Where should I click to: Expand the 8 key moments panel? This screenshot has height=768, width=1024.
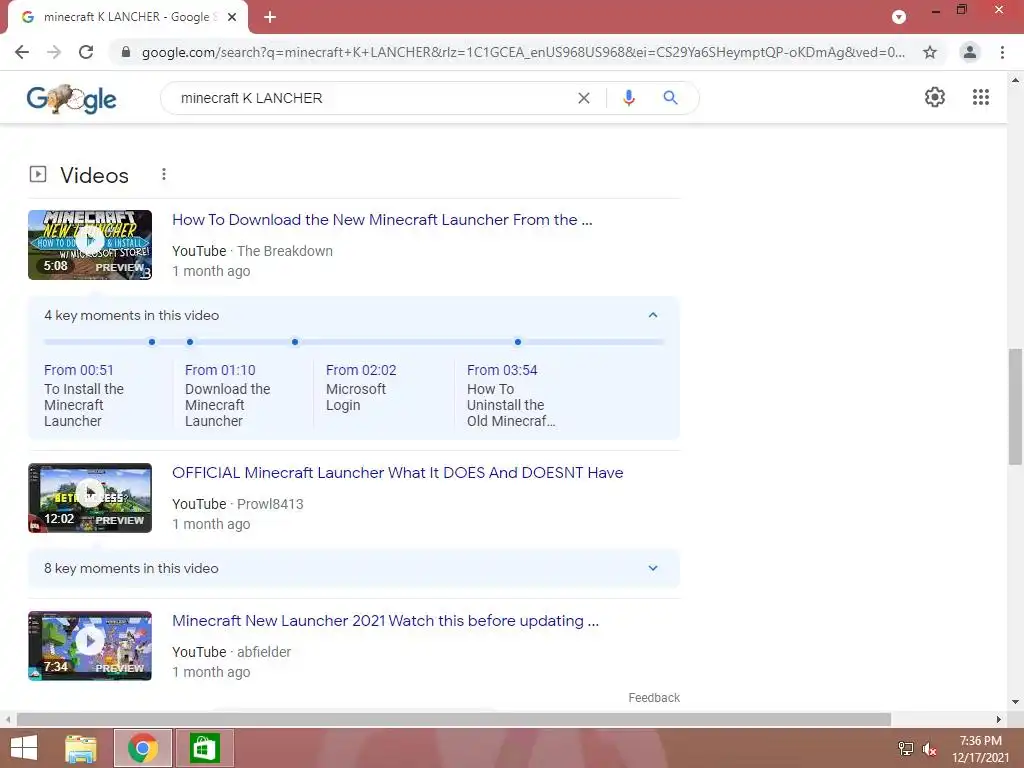[x=652, y=568]
